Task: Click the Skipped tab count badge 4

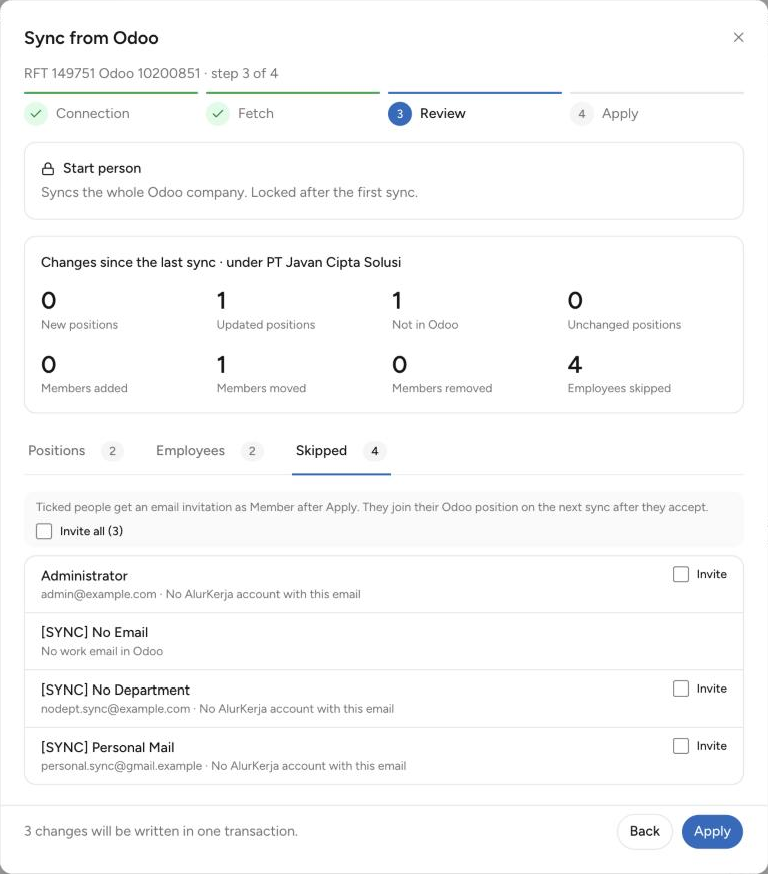Action: pos(375,451)
